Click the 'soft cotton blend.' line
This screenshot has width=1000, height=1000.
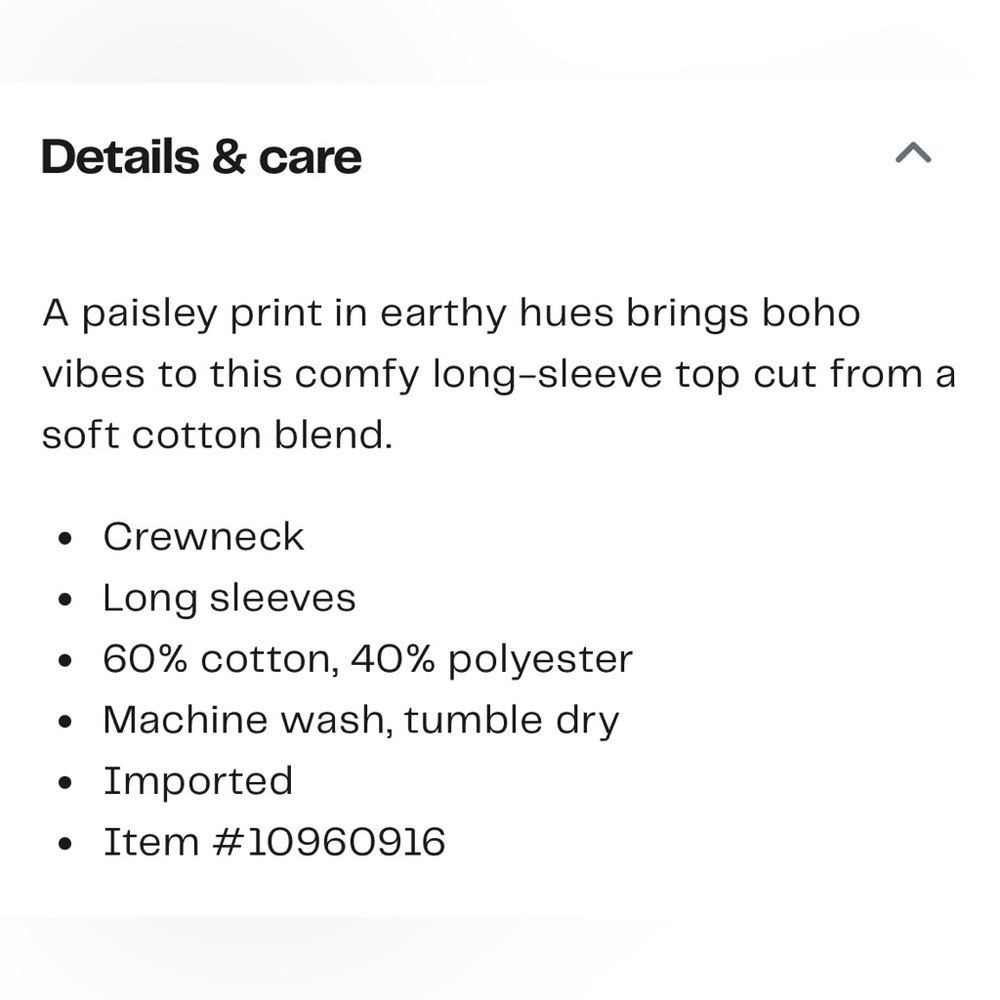click(217, 435)
